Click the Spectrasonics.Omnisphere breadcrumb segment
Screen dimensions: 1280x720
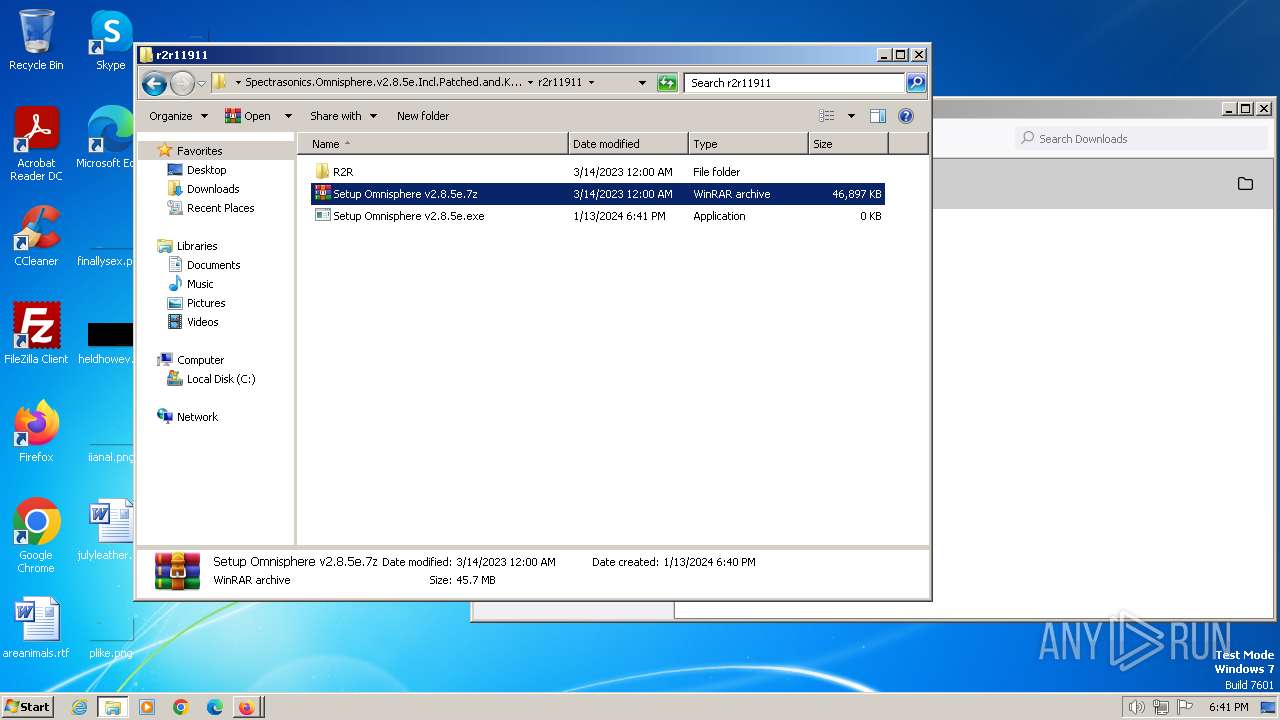(x=383, y=83)
